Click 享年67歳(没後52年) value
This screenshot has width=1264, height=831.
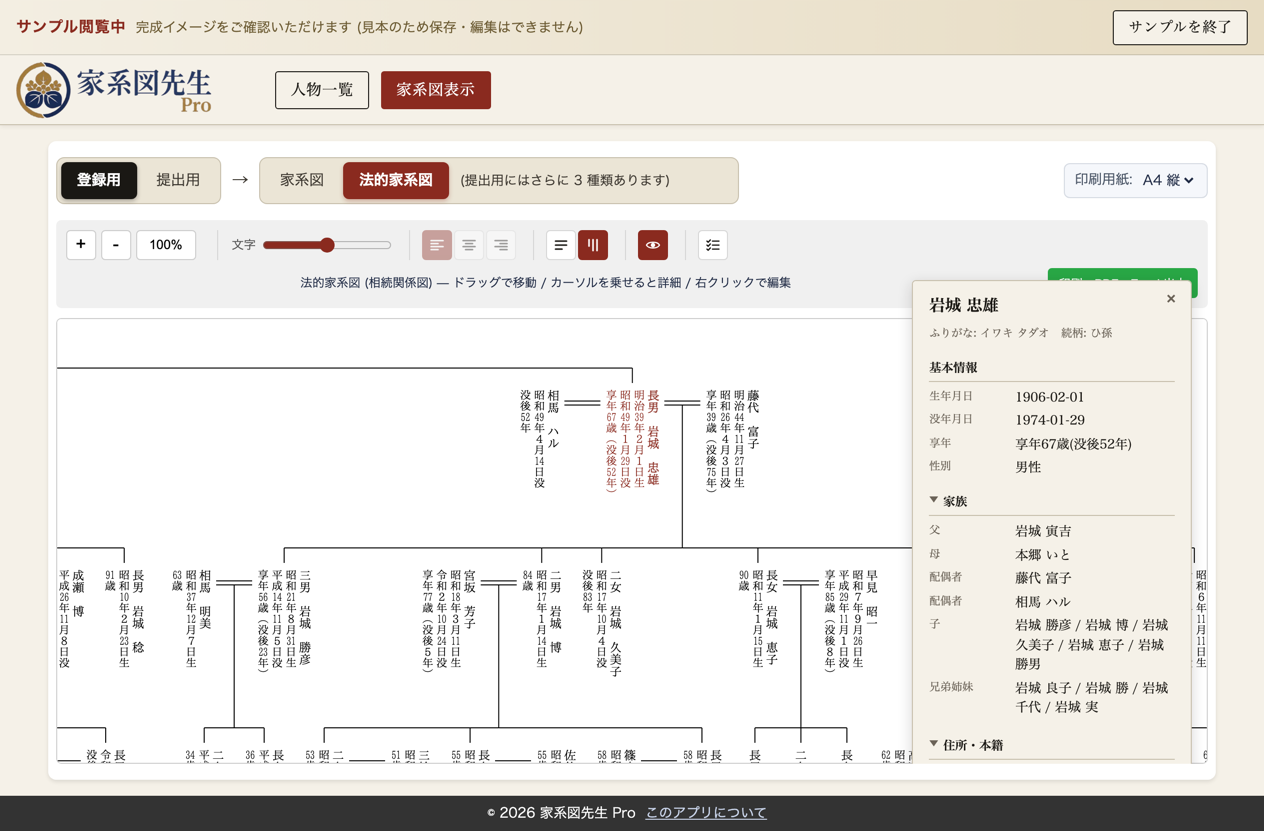point(1073,444)
